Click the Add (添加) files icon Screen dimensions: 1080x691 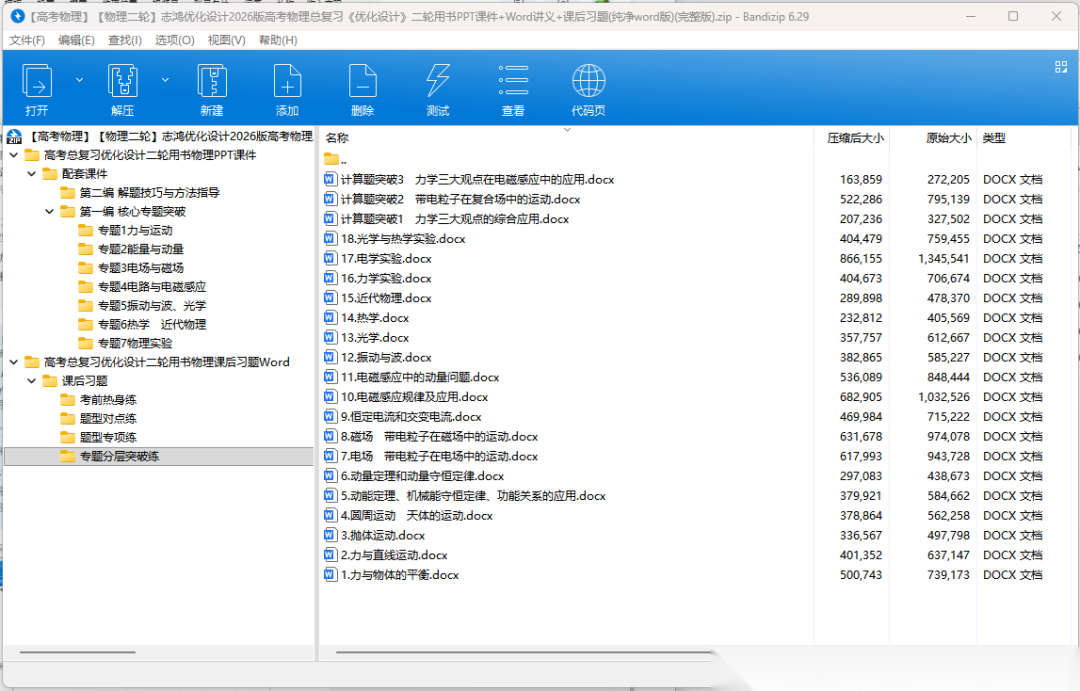[287, 82]
